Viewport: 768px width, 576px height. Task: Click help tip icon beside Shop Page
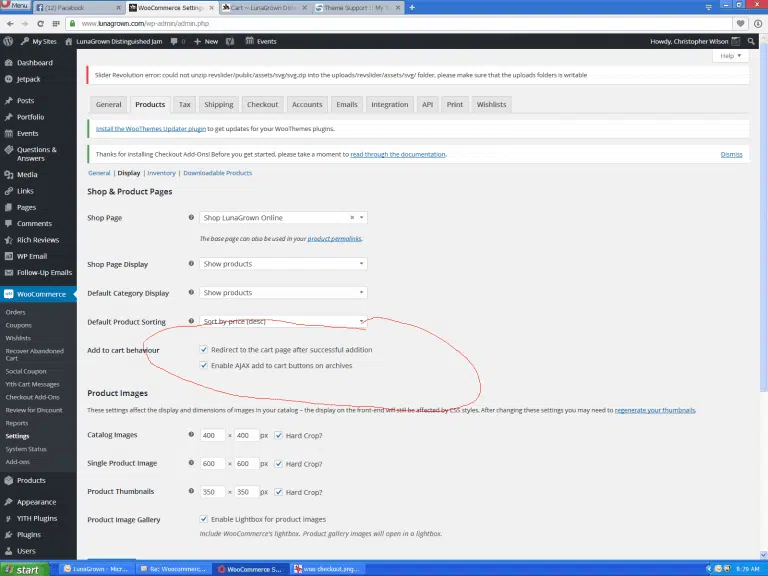(x=191, y=217)
